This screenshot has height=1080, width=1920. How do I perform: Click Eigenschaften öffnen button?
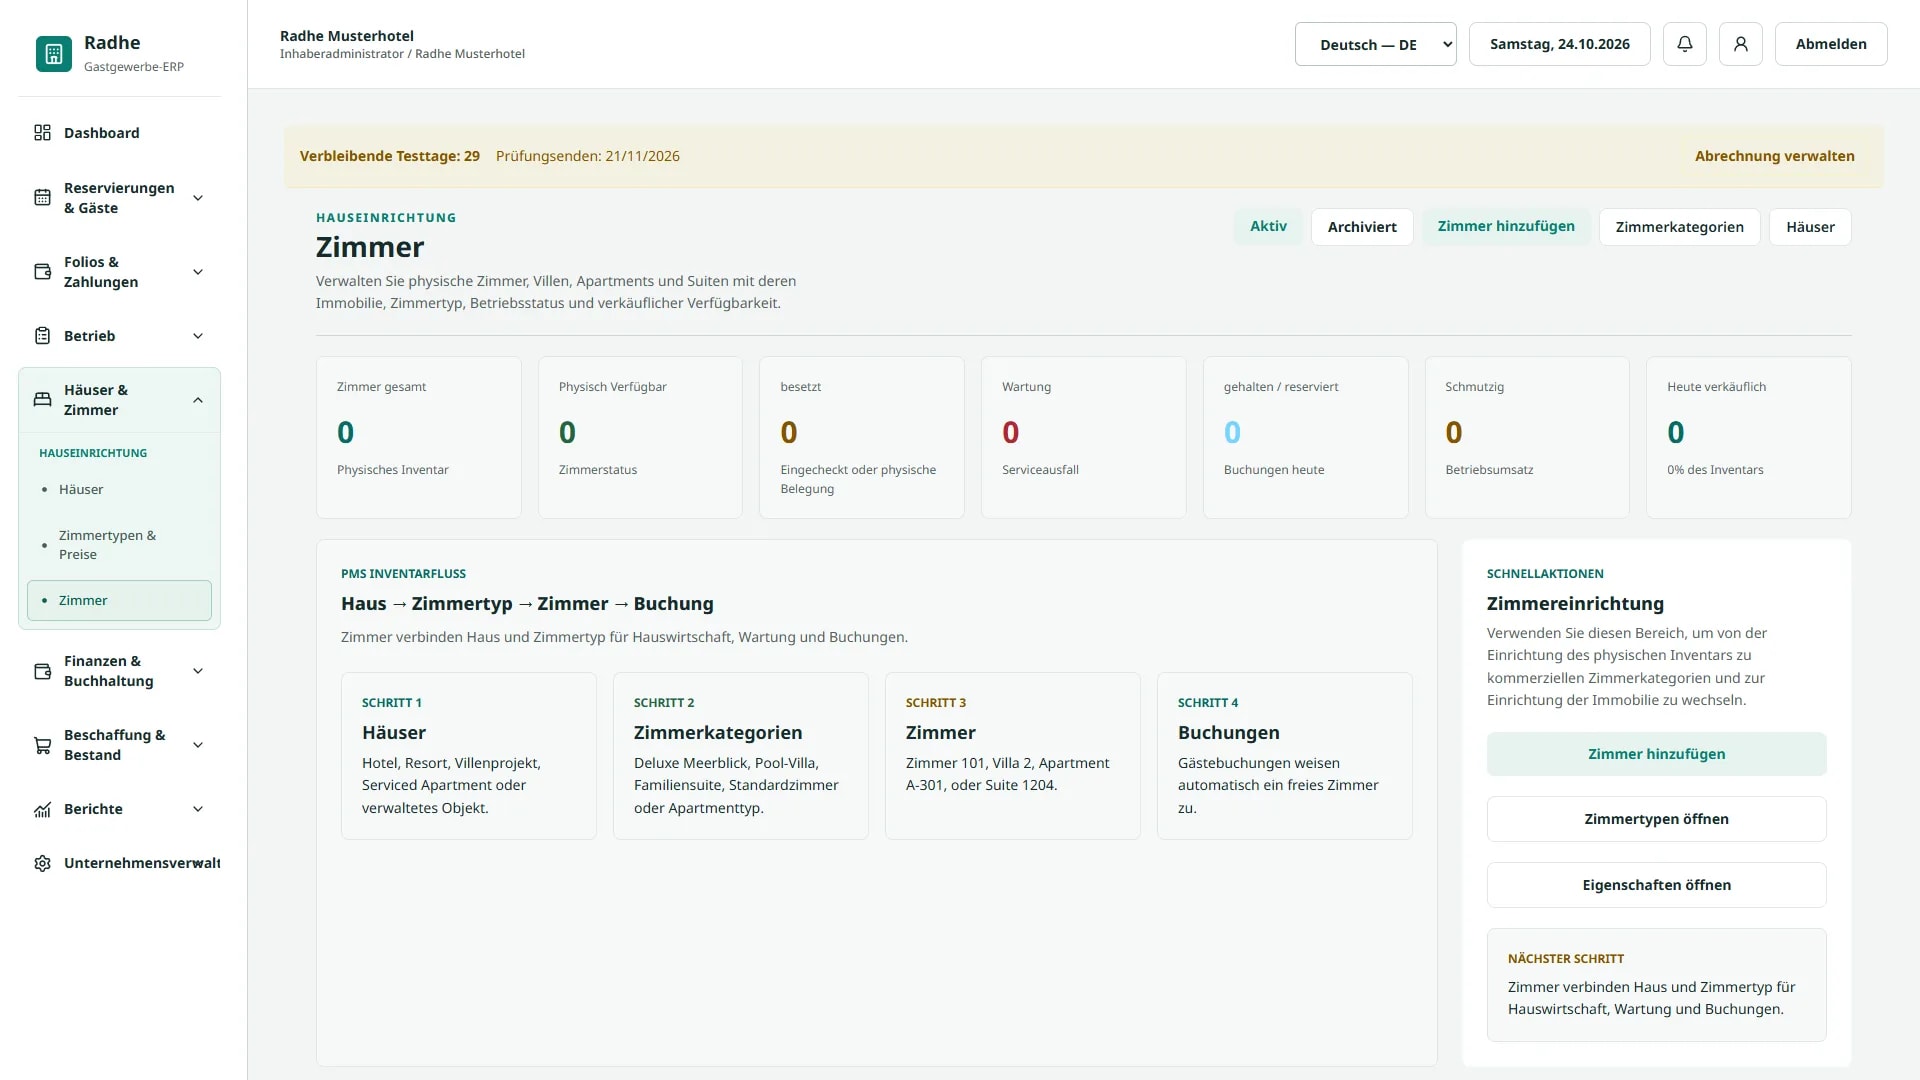click(1656, 885)
